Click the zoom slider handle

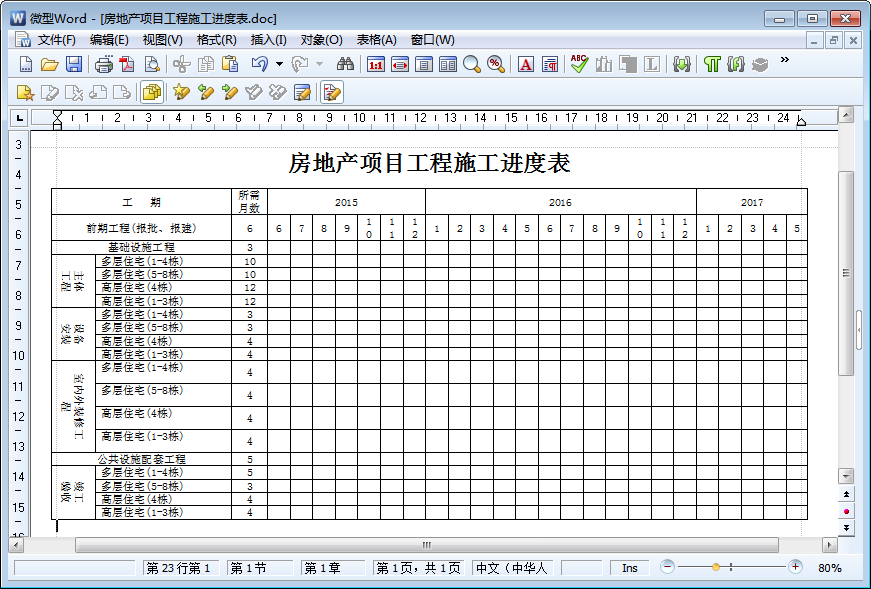tap(715, 567)
